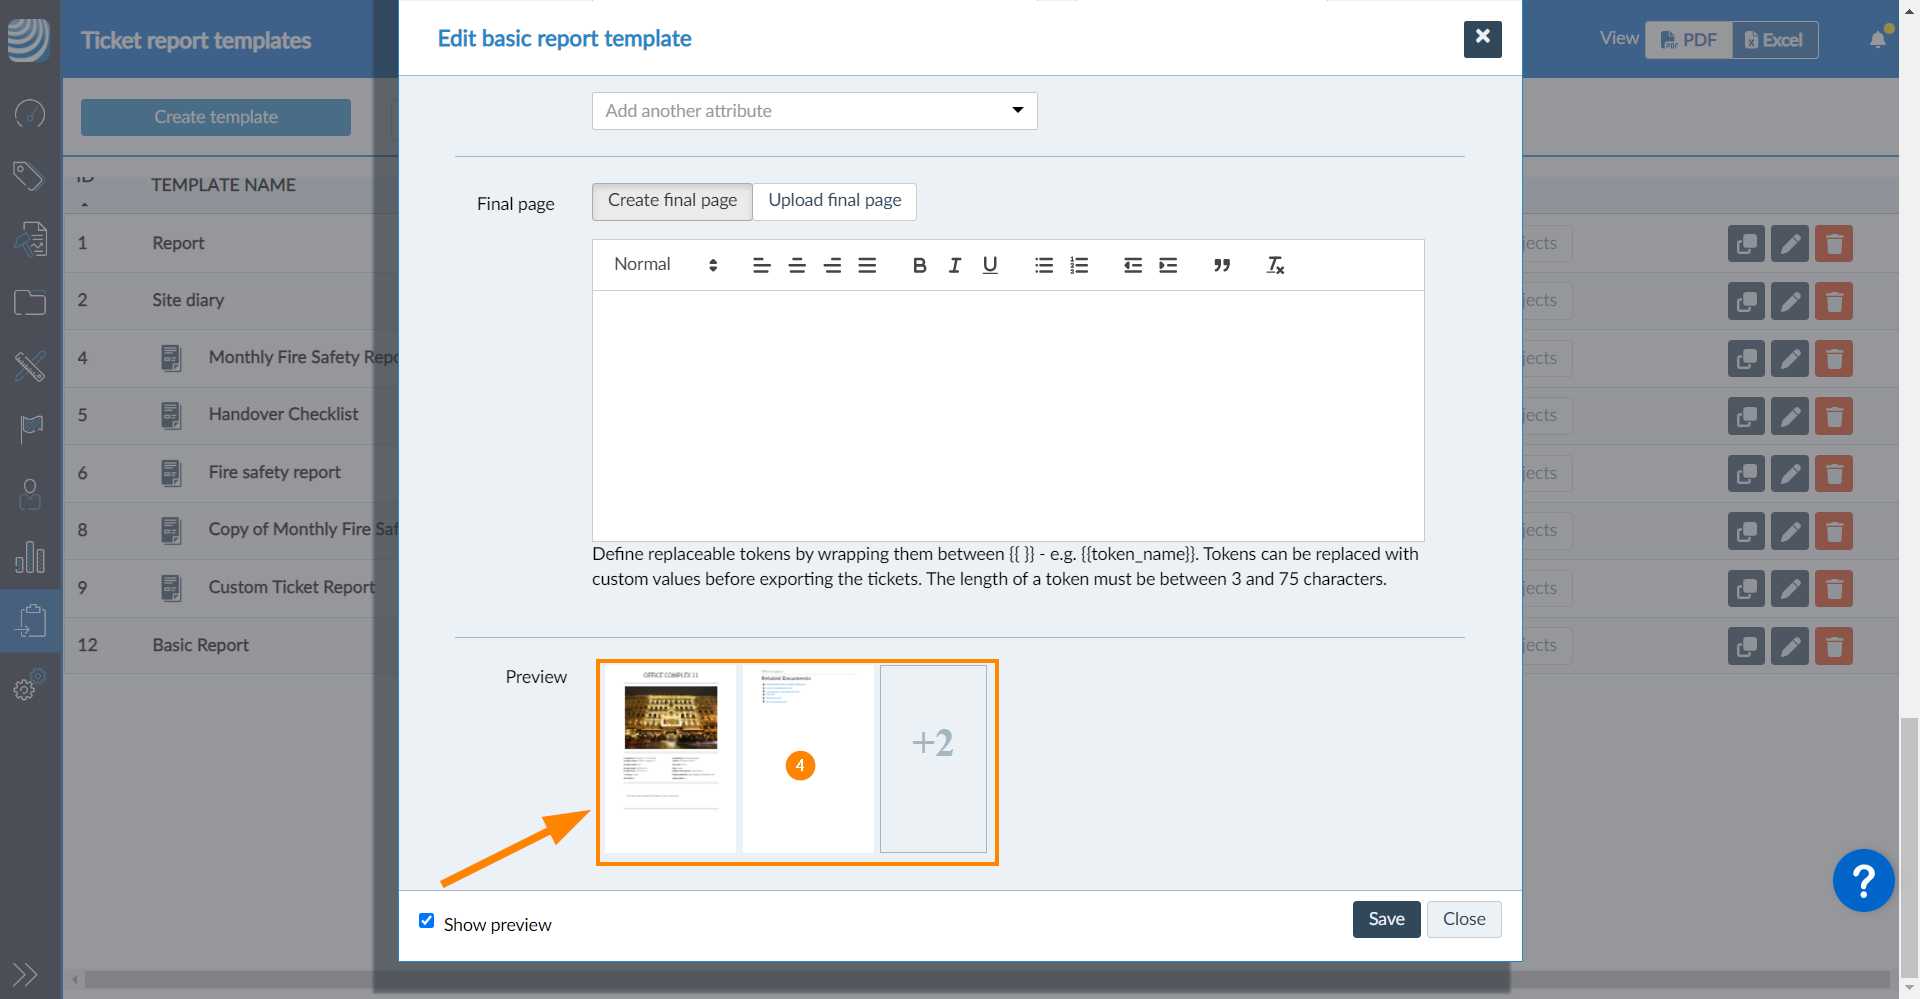Click the underline formatting icon

[x=989, y=265]
